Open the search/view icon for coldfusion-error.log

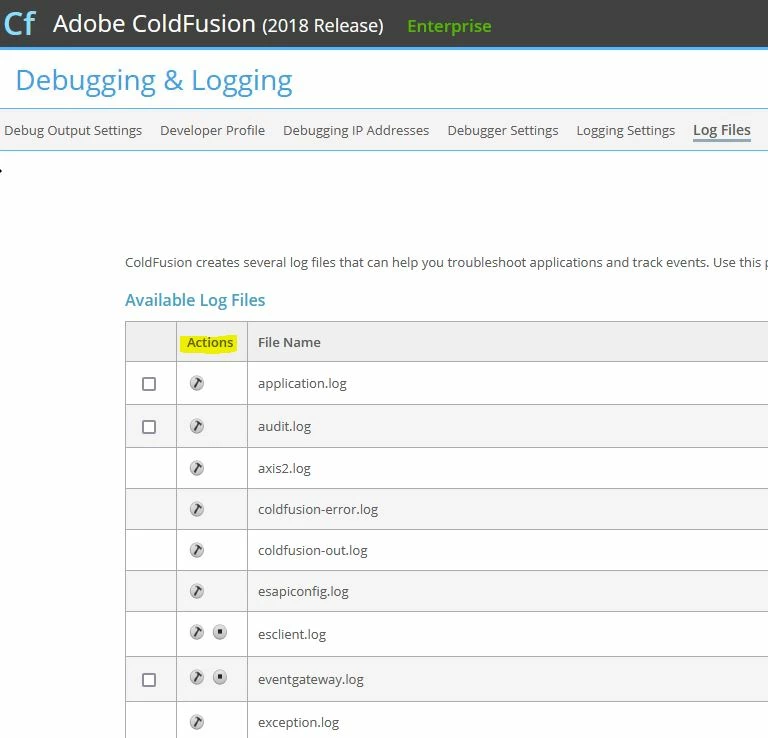pos(197,509)
